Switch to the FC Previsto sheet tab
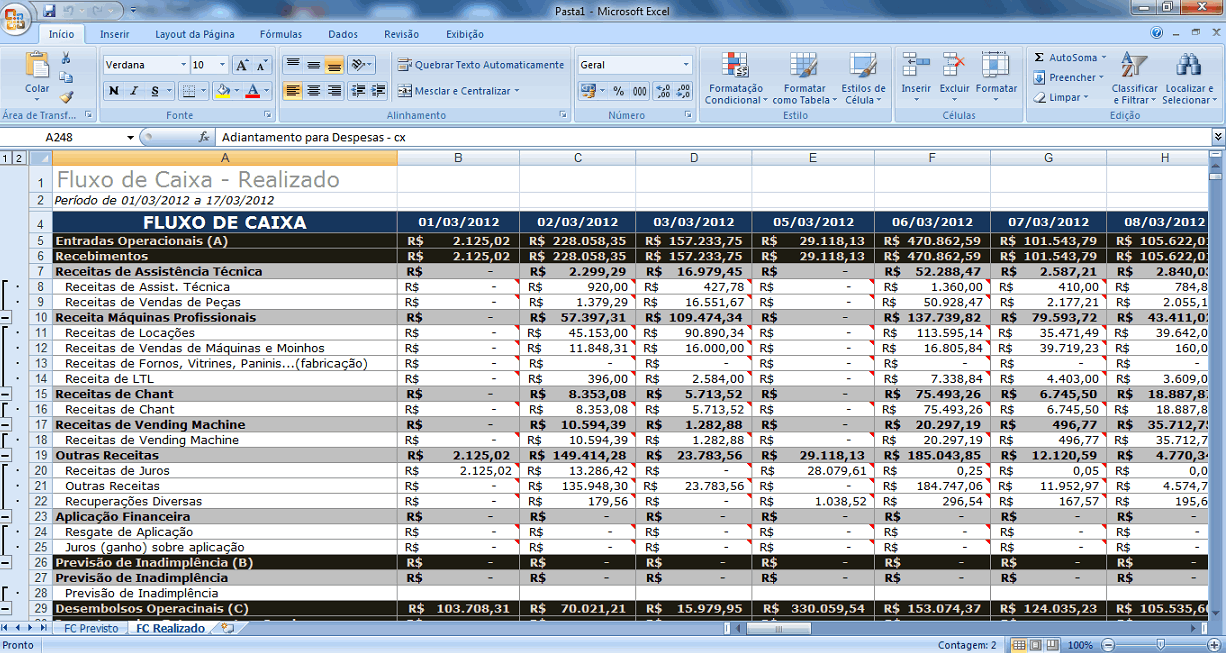Screen dimensions: 1226x653 [91, 628]
